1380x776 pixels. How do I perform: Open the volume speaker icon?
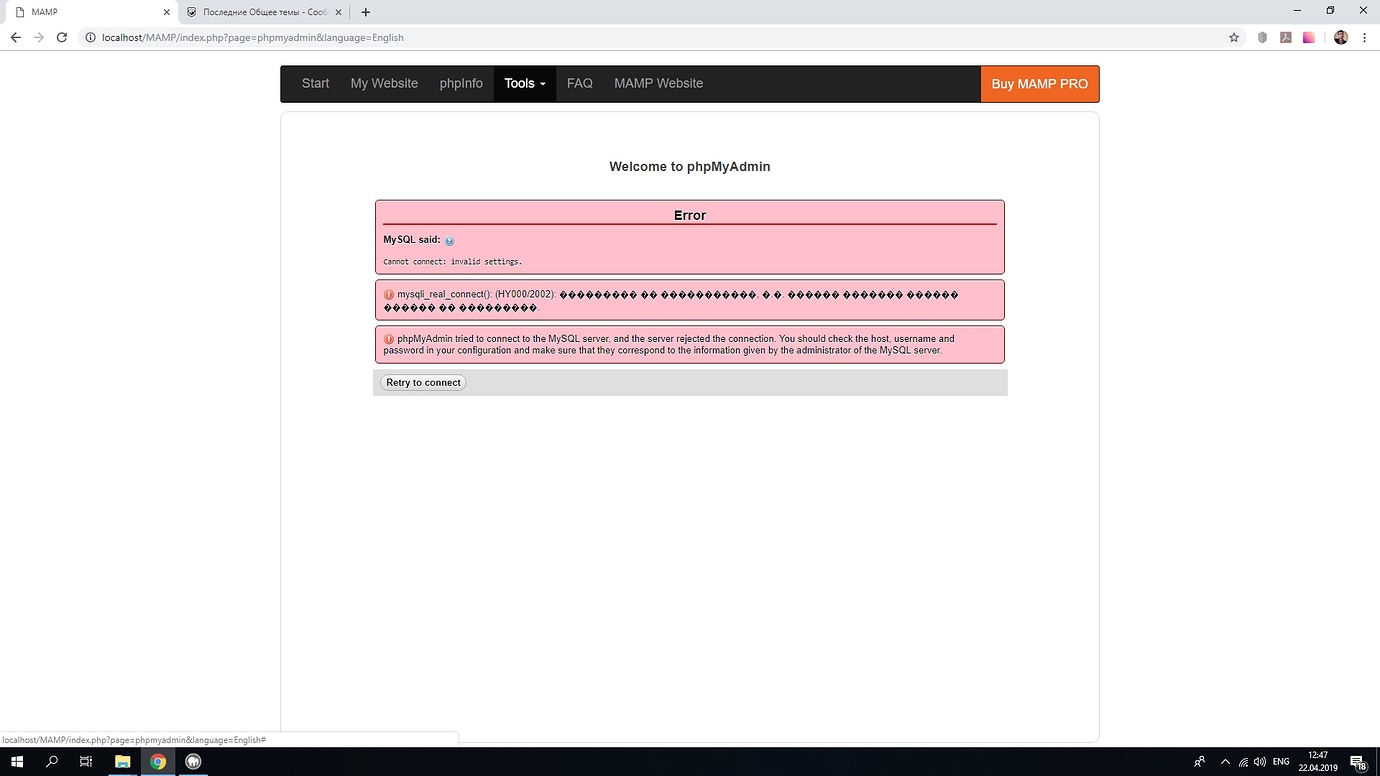click(1260, 761)
